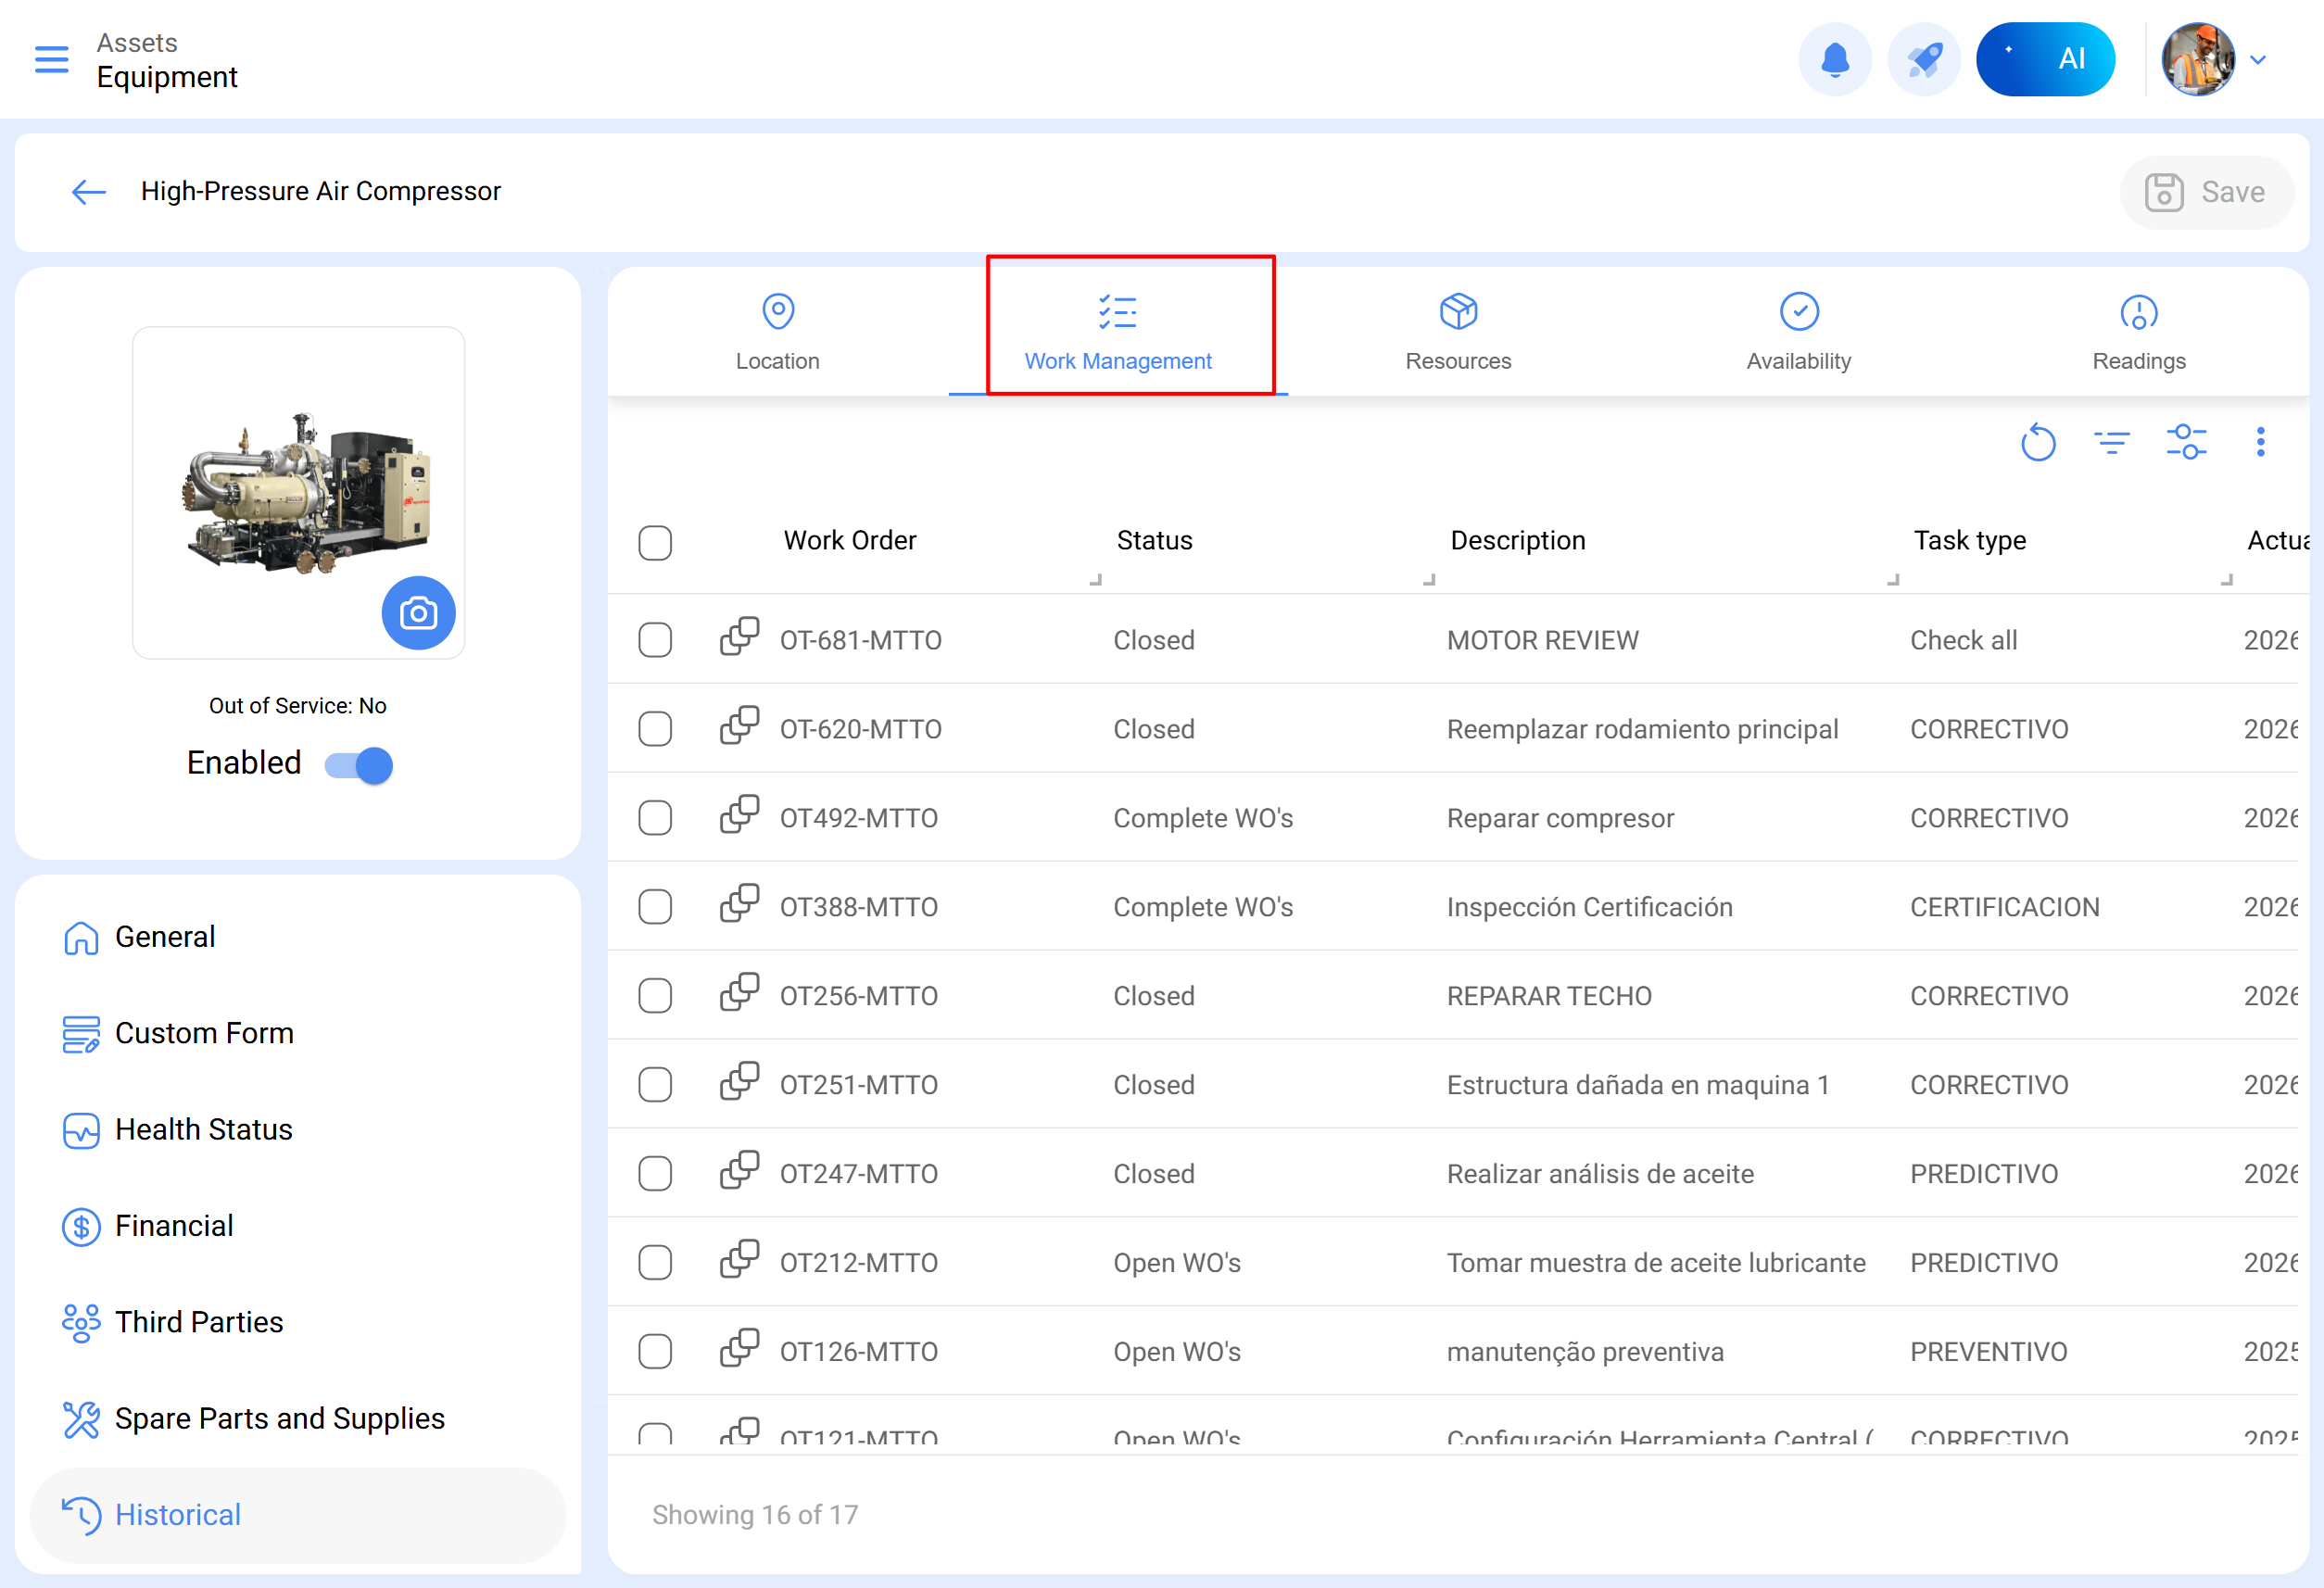Open the Readings tab
2324x1588 pixels.
pyautogui.click(x=2138, y=332)
